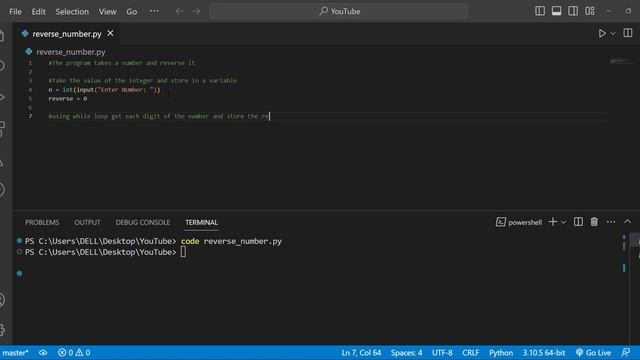This screenshot has height=360, width=640.
Task: Click the YouTube command center search box
Action: (x=338, y=11)
